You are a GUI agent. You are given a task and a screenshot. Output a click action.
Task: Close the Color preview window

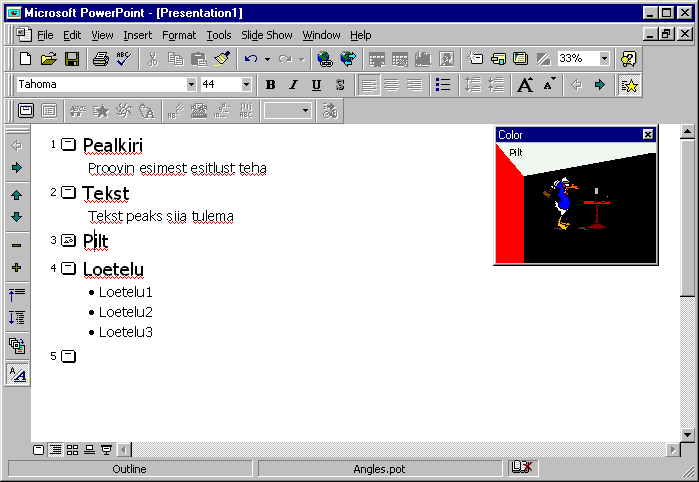pos(648,134)
